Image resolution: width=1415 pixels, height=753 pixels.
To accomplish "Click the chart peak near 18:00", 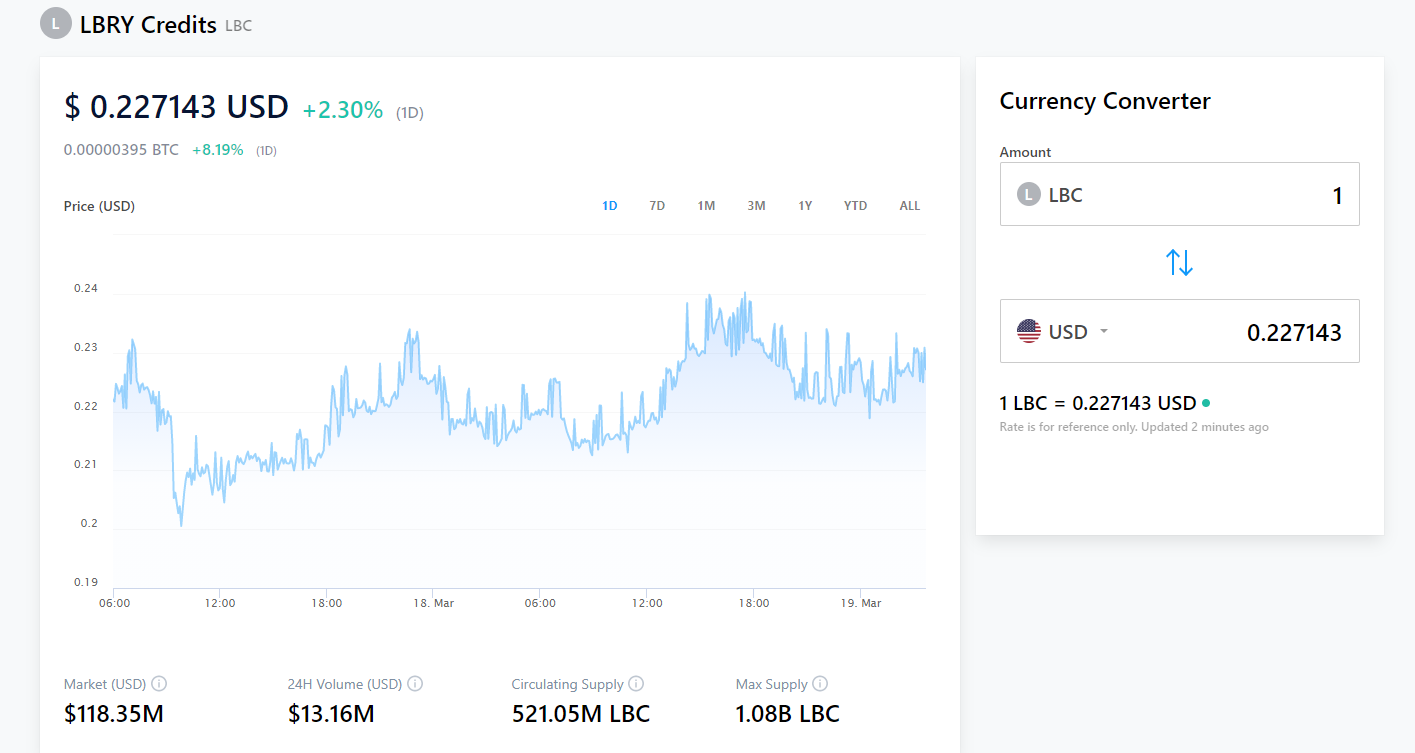I will [x=744, y=294].
